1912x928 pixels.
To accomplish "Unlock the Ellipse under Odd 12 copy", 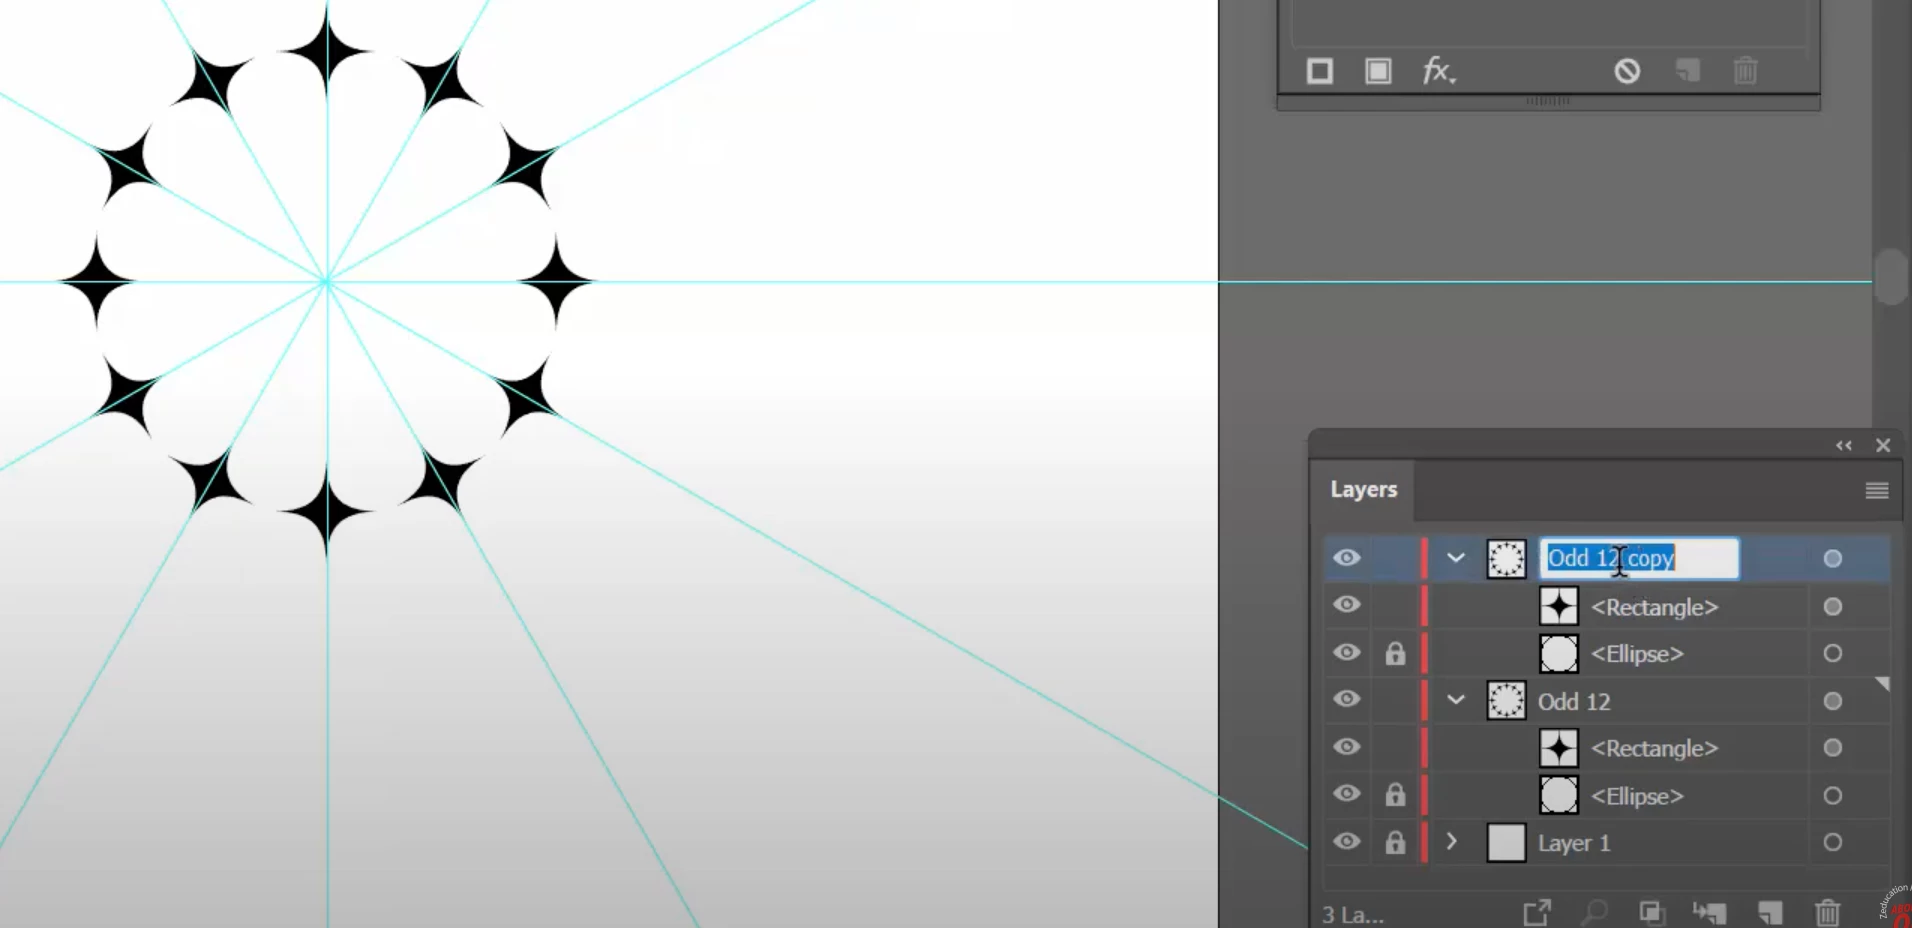I will point(1395,653).
